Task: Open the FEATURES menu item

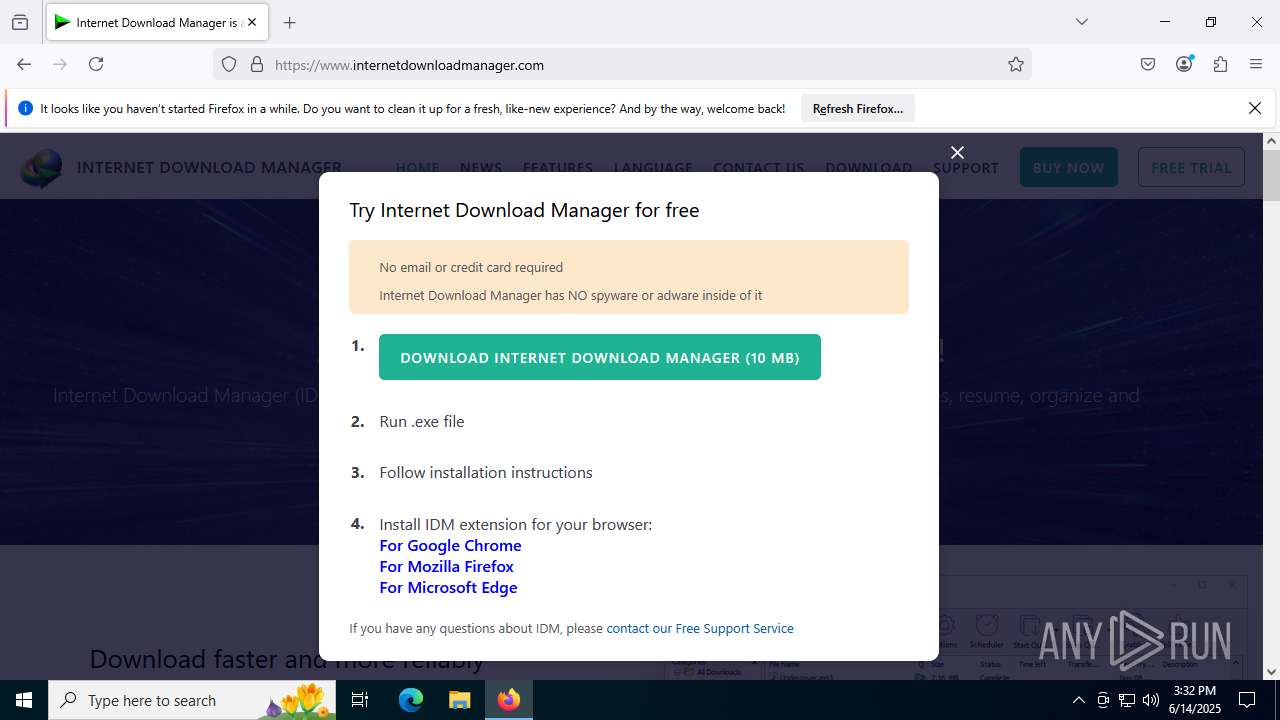Action: (558, 167)
